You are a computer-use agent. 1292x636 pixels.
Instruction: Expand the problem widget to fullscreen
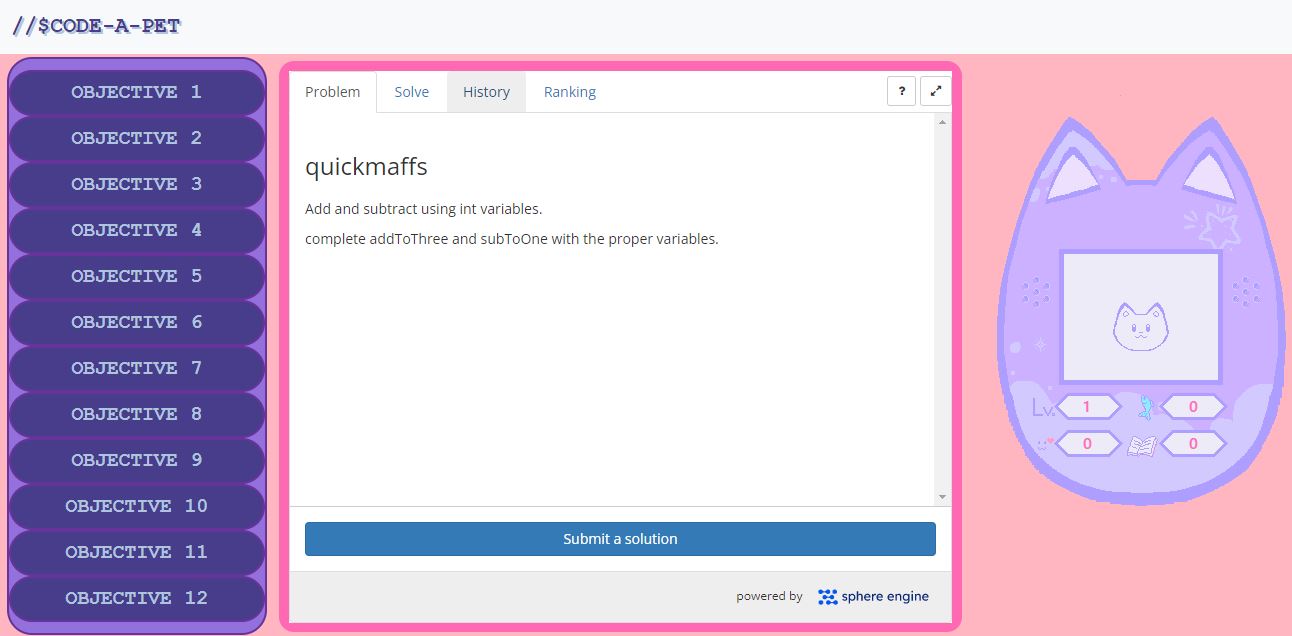tap(935, 91)
